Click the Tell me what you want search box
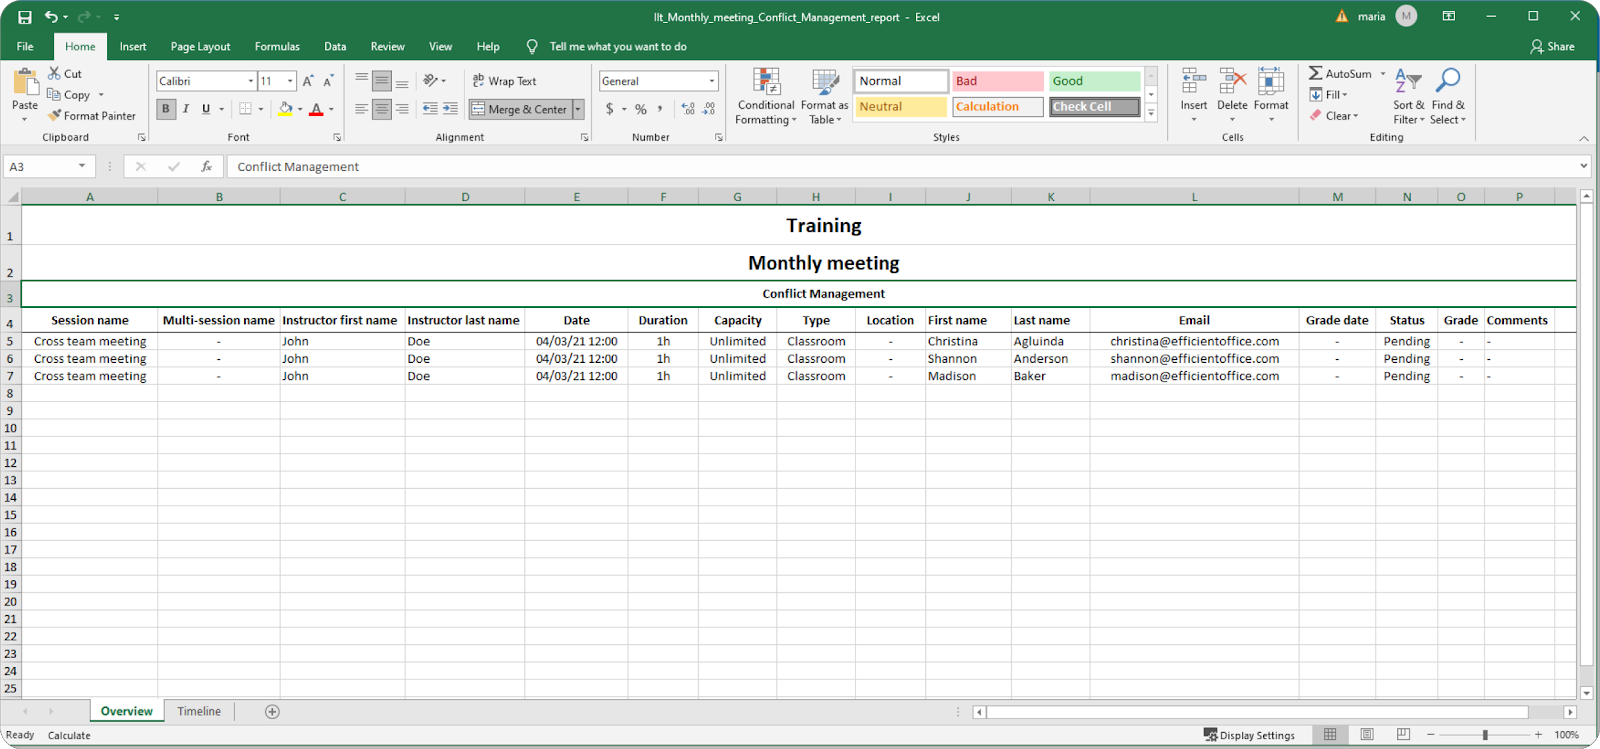The width and height of the screenshot is (1600, 749). (x=618, y=46)
